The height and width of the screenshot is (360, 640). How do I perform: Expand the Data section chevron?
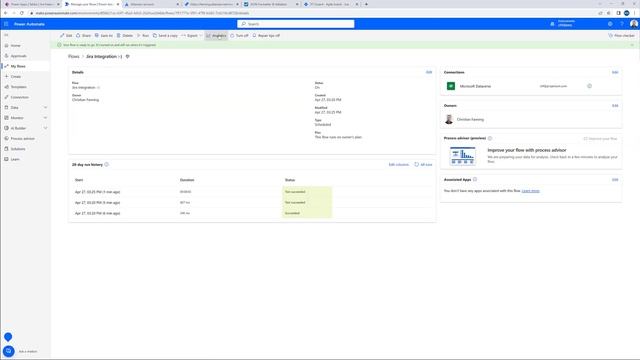[x=45, y=107]
